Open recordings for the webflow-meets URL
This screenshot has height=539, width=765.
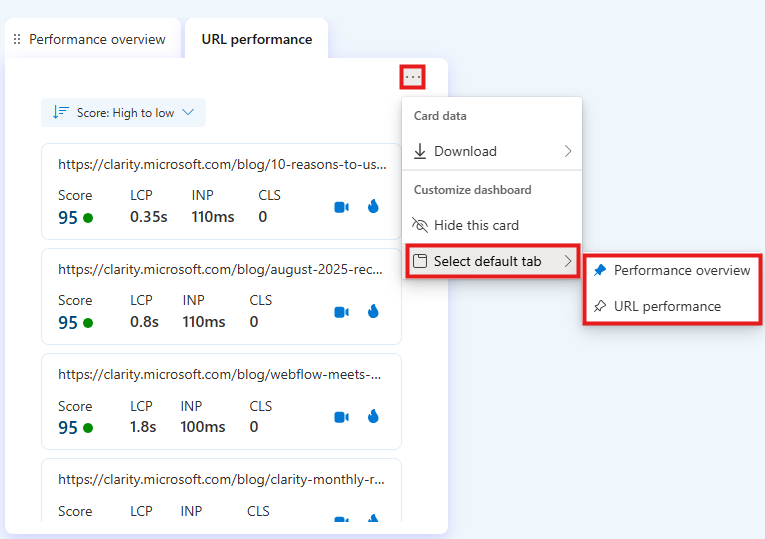pyautogui.click(x=342, y=417)
